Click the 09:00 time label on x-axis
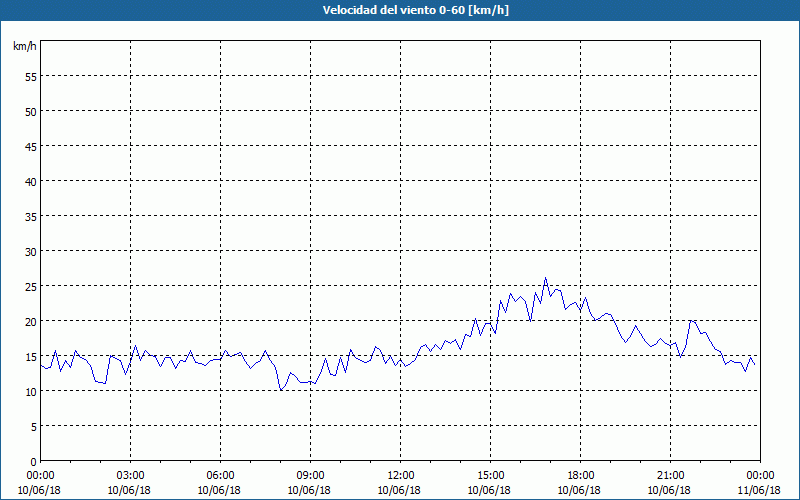This screenshot has height=500, width=800. (x=310, y=476)
